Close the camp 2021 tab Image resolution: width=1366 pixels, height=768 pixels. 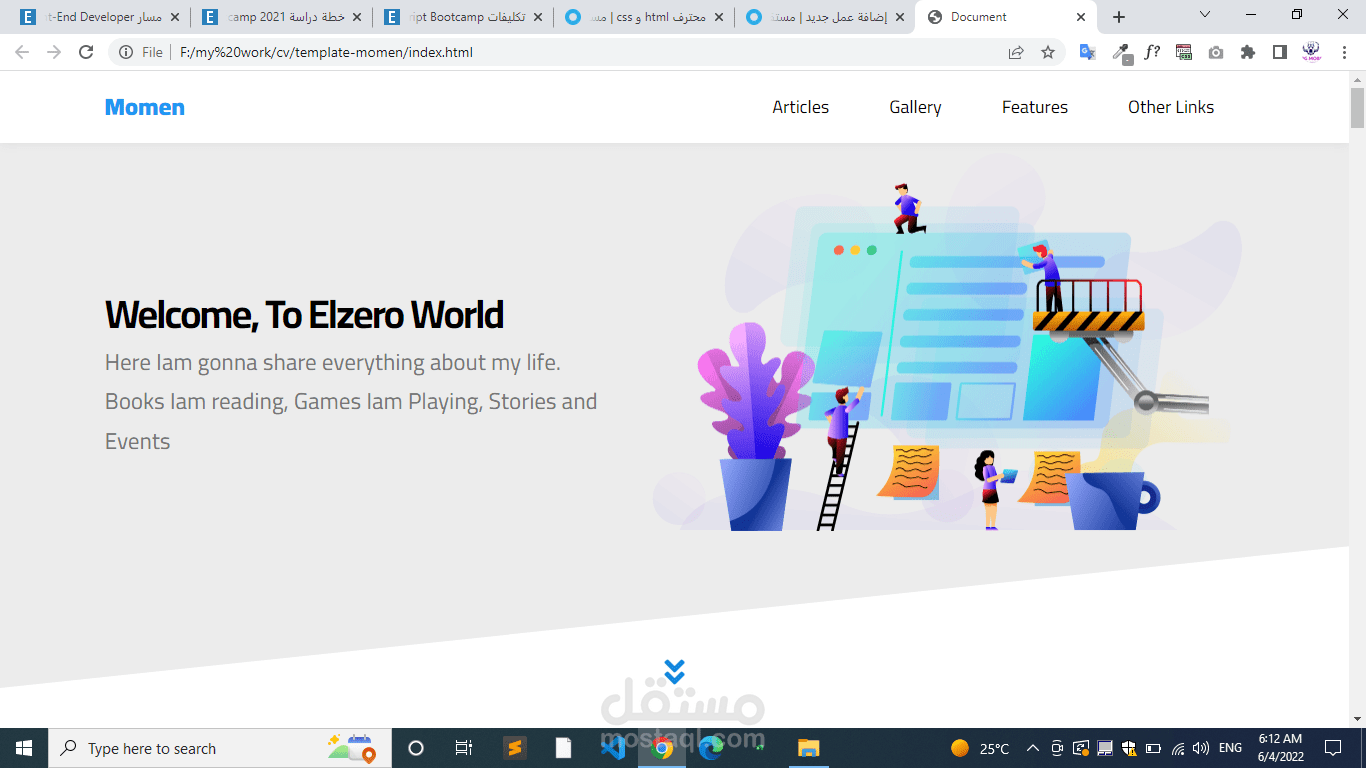coord(357,17)
